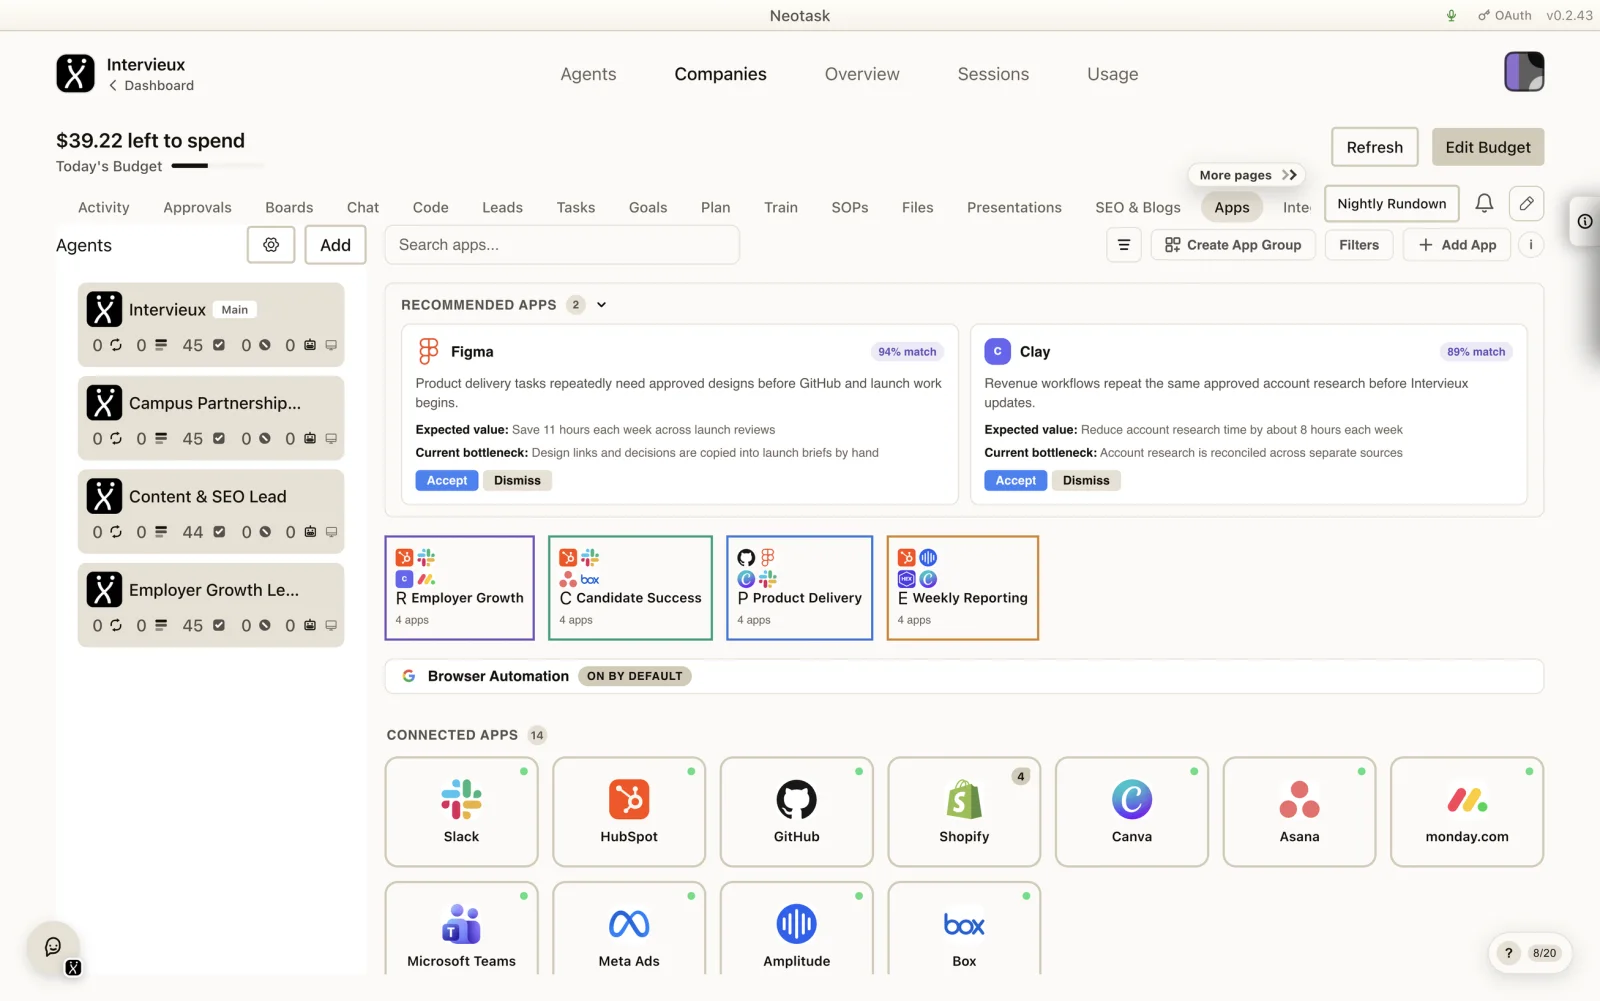The width and height of the screenshot is (1600, 1001).
Task: Open the Microsoft Teams connected app
Action: point(461,930)
